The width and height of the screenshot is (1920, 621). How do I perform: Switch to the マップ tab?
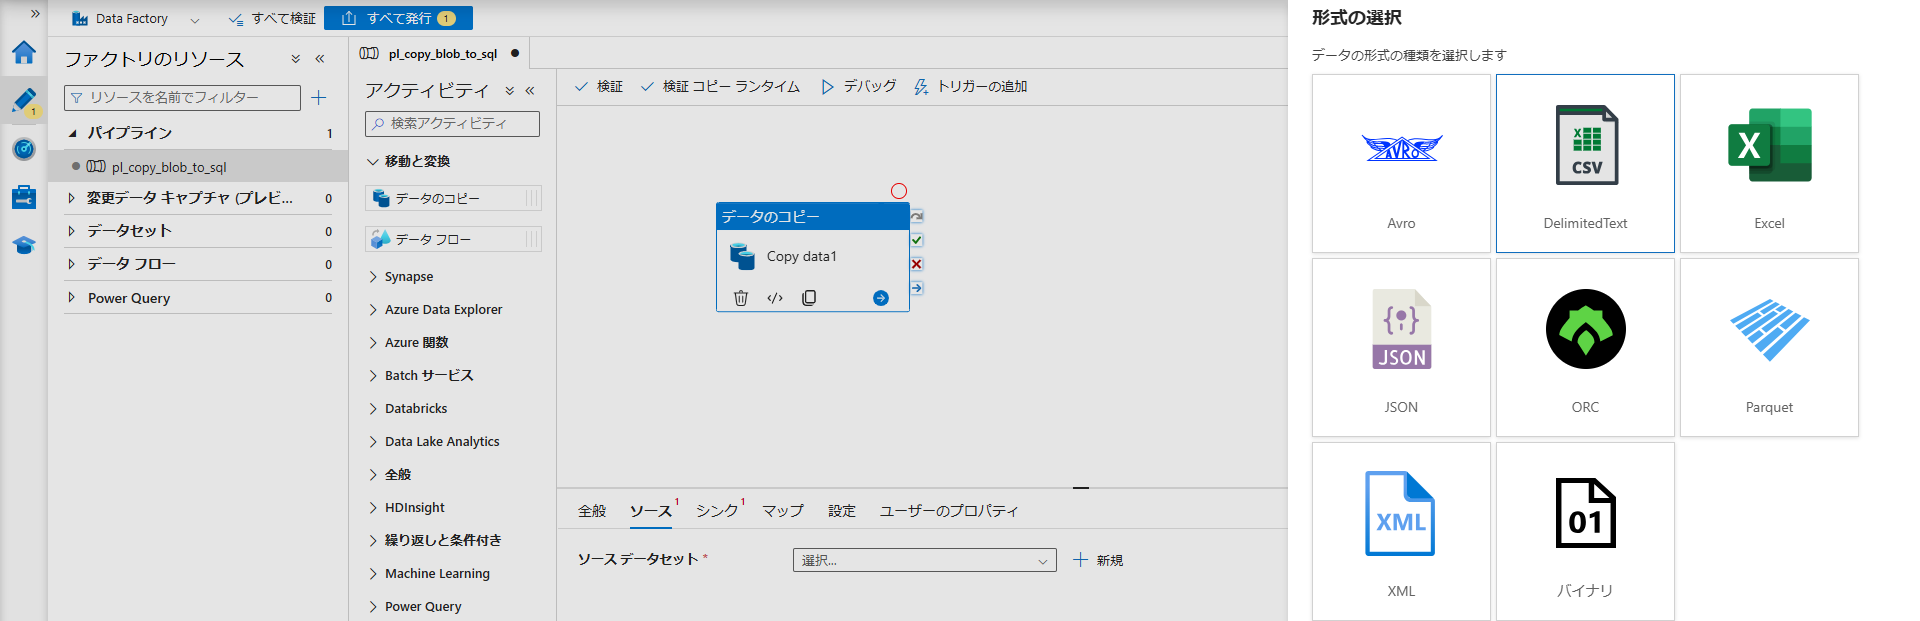(x=782, y=511)
